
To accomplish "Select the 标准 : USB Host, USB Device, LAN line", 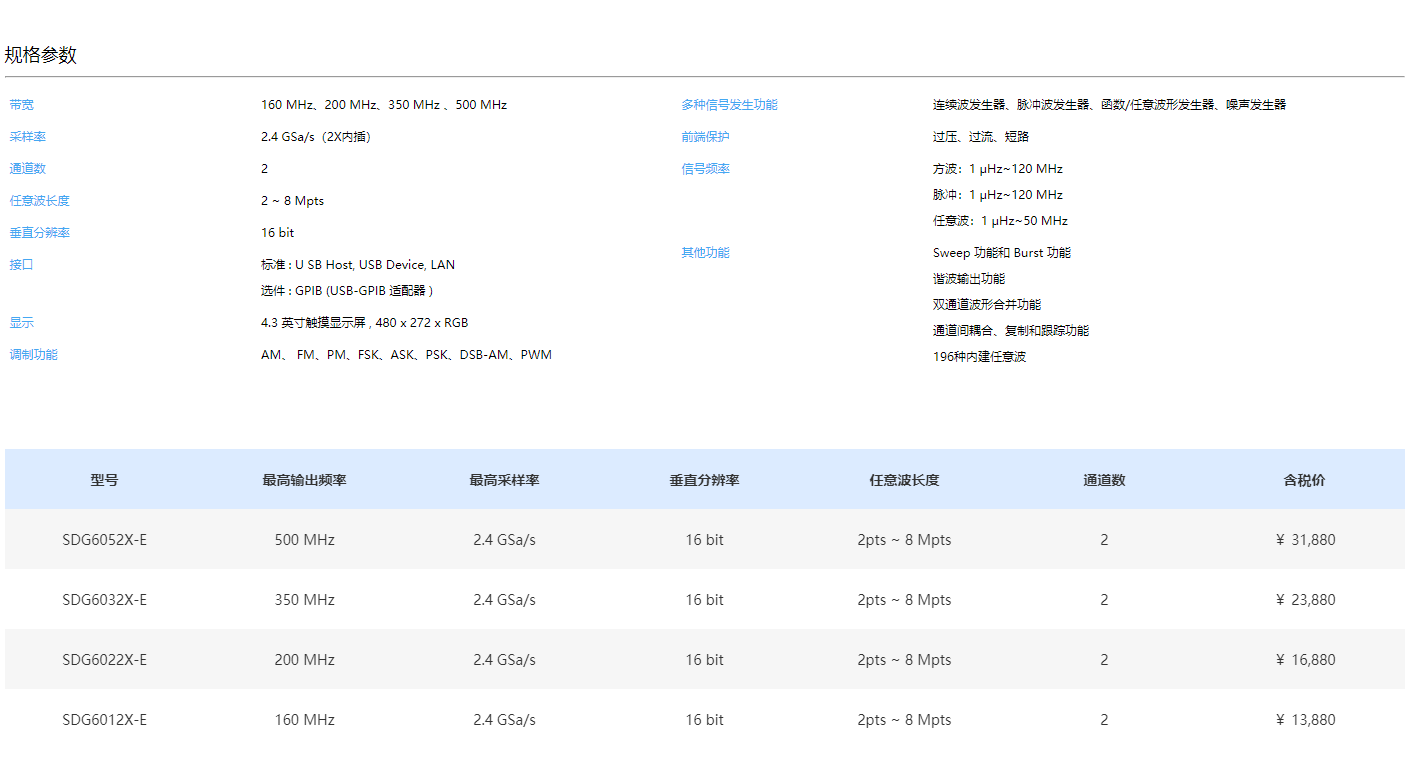I will coord(358,265).
